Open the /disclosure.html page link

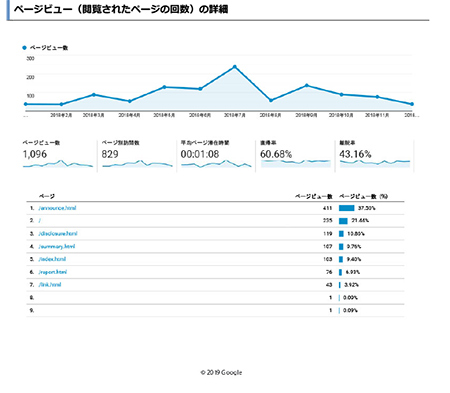(58, 234)
